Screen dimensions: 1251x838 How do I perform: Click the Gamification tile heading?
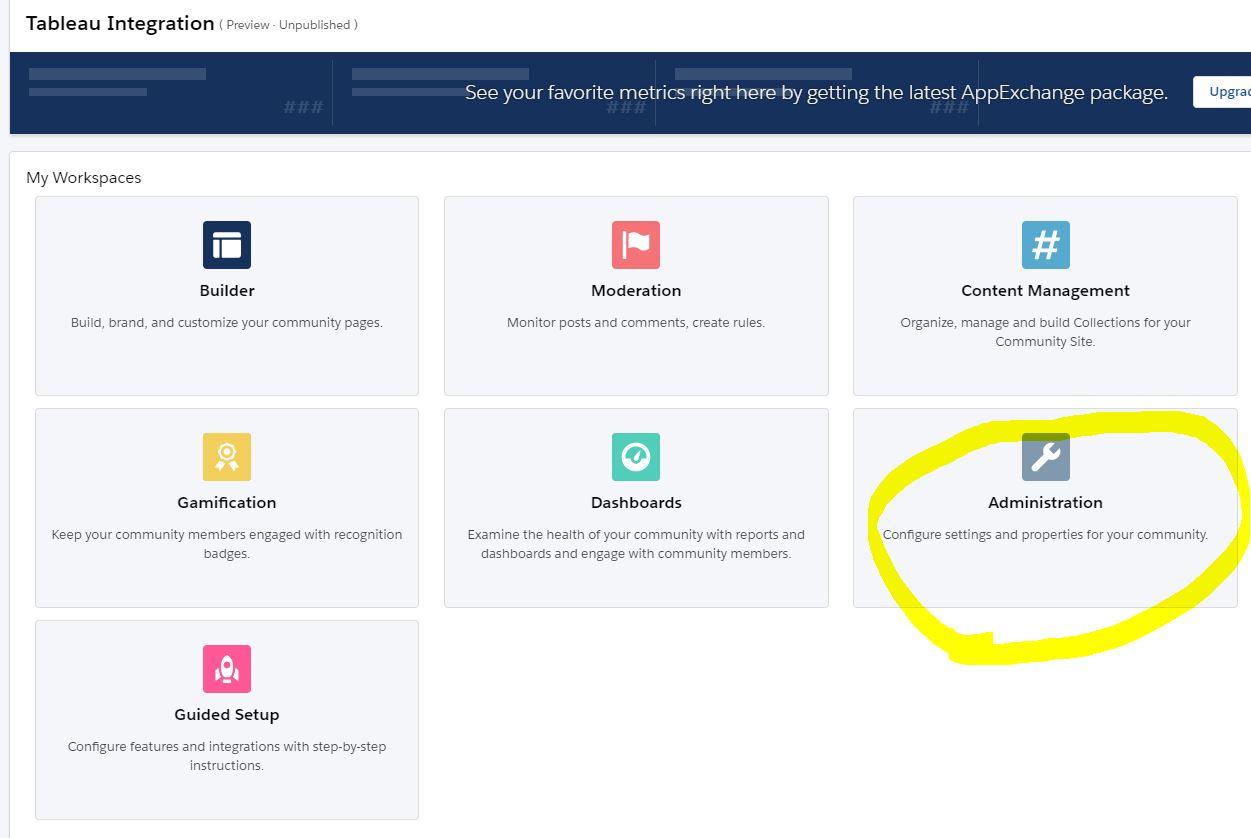click(227, 503)
